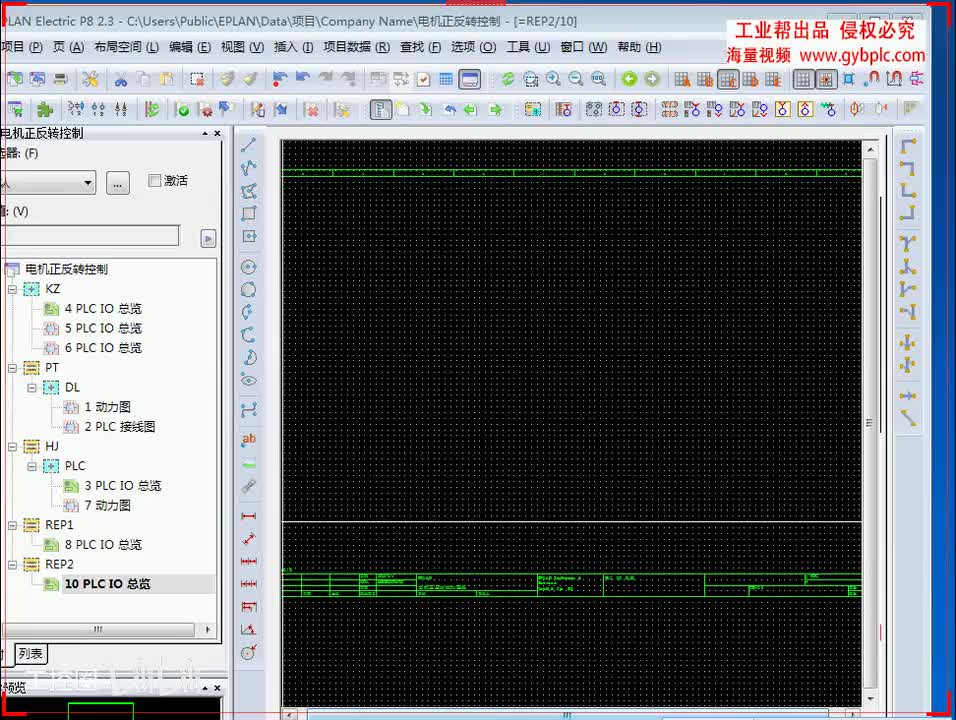Click the red delete X icon
Screen dimensions: 956x720
312,110
